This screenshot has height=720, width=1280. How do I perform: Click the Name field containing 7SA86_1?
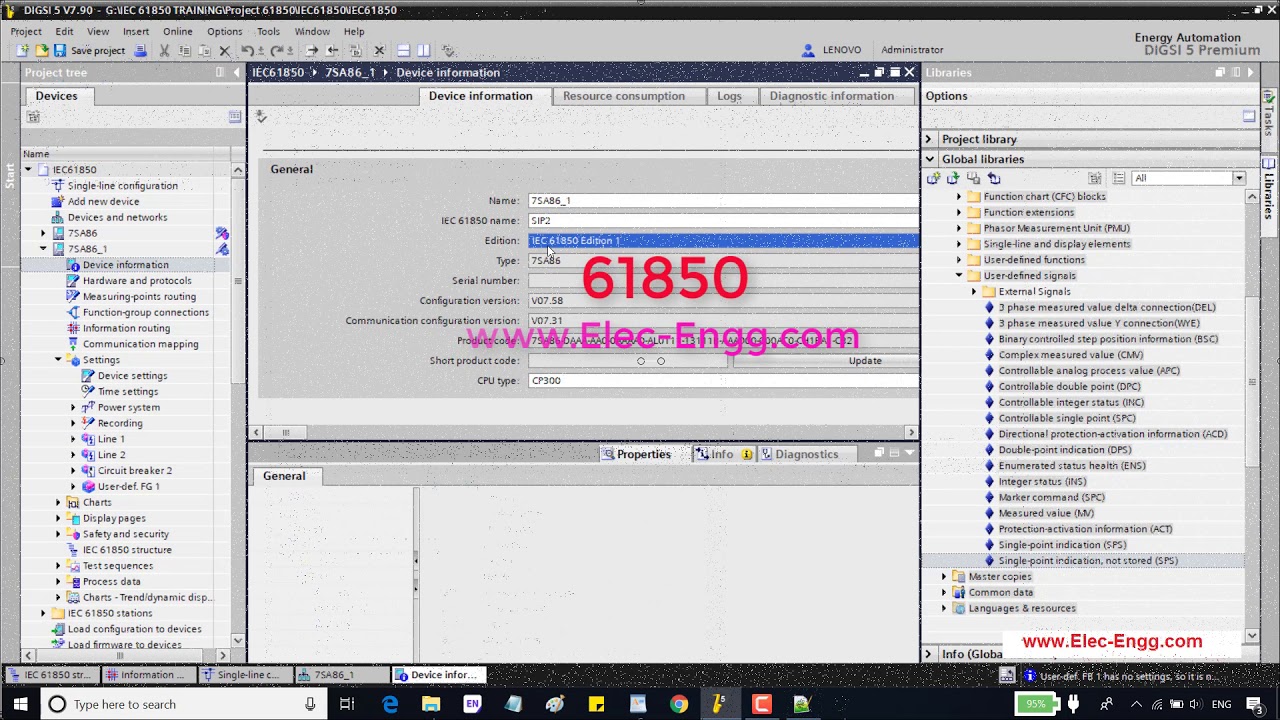tap(723, 200)
